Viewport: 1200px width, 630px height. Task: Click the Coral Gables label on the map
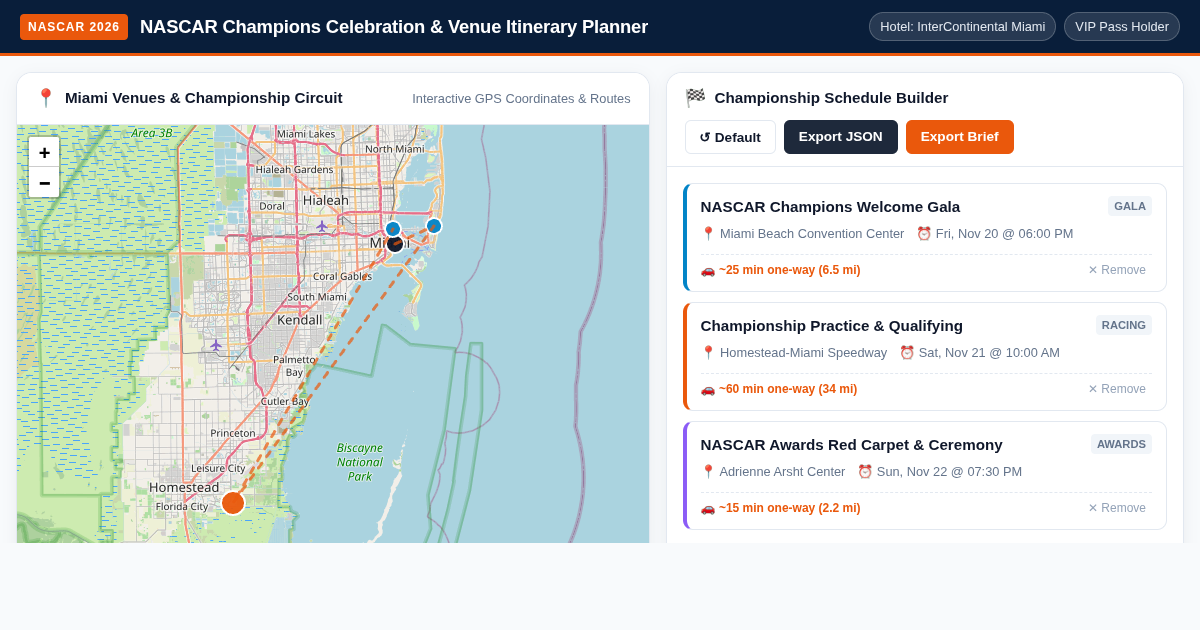pos(342,276)
